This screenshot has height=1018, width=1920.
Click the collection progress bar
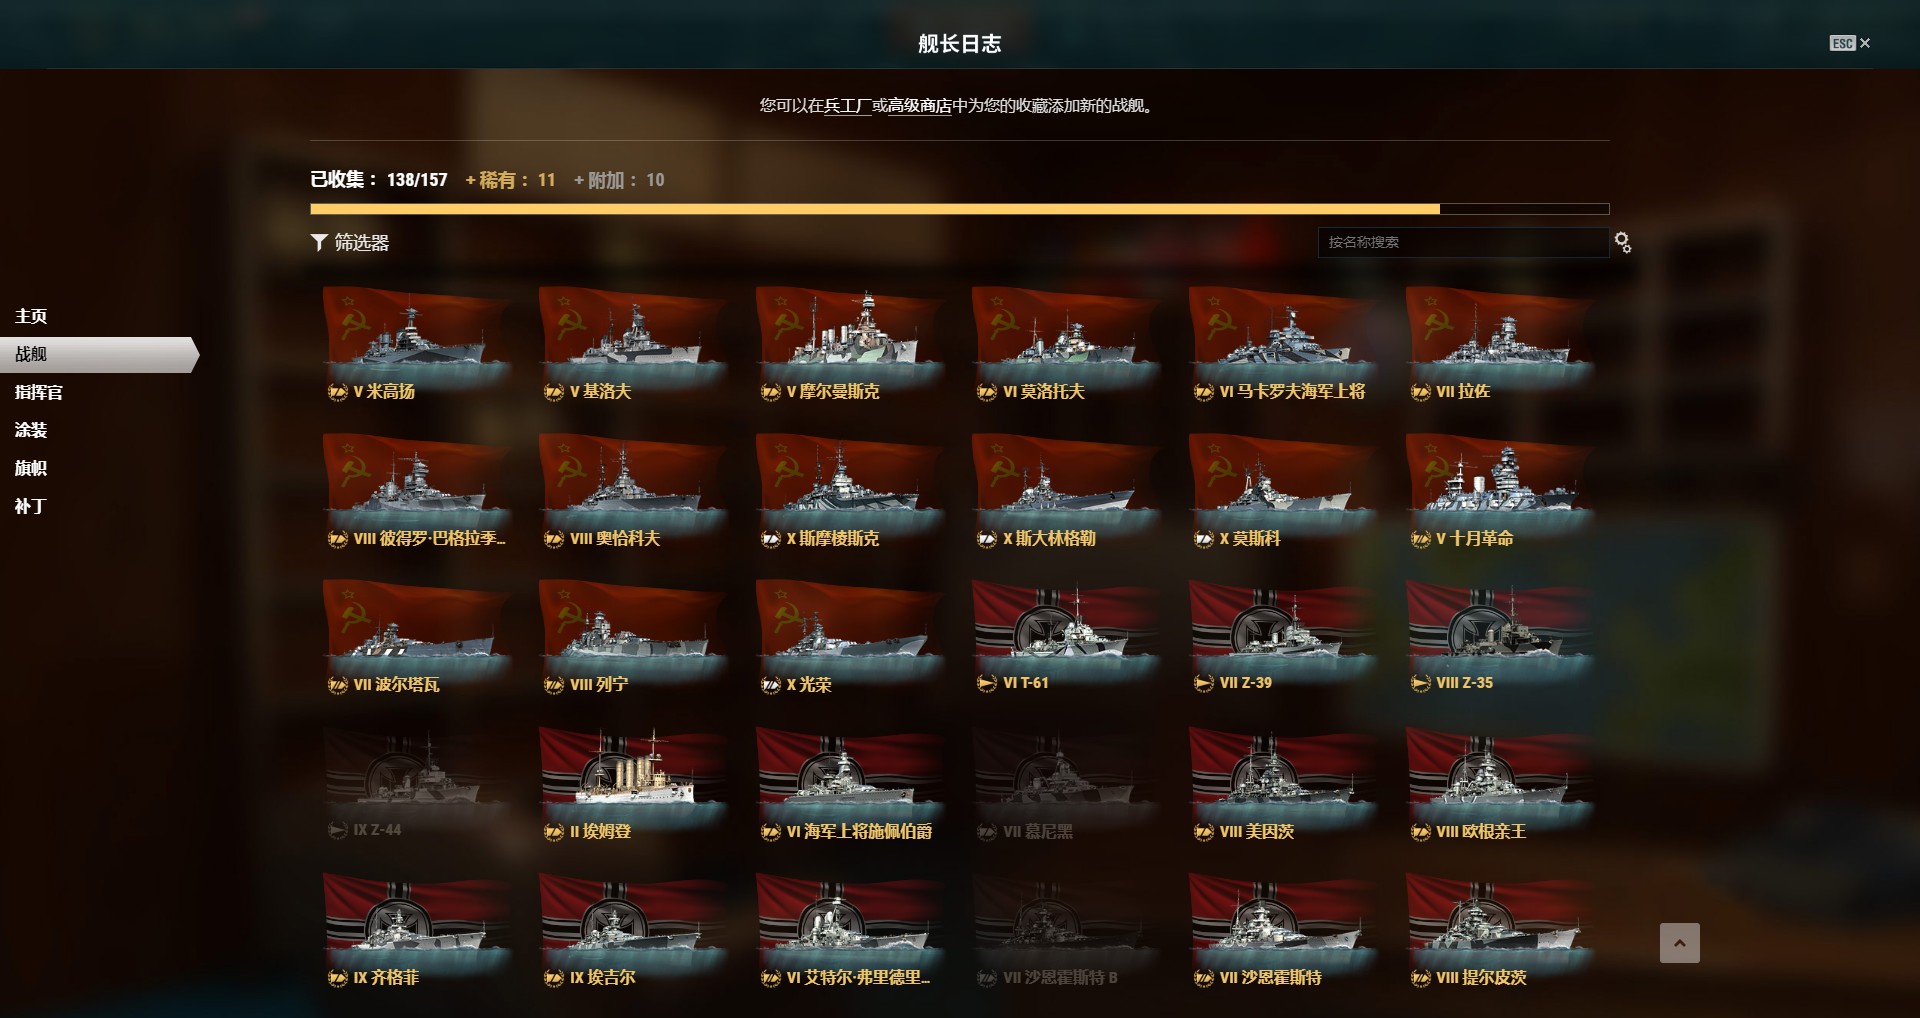960,209
